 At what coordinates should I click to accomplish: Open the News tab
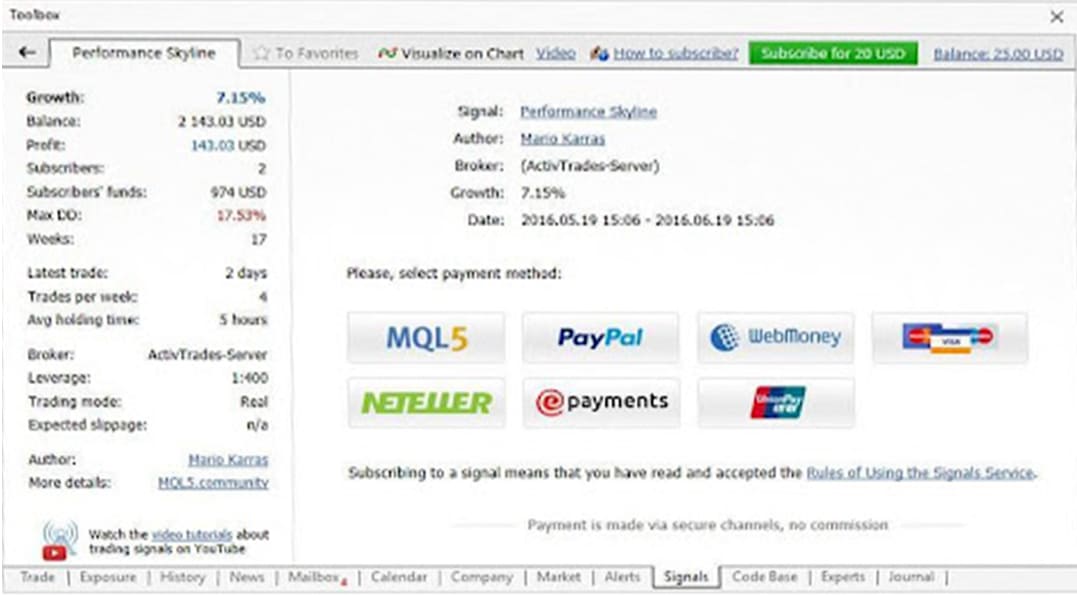(x=247, y=576)
